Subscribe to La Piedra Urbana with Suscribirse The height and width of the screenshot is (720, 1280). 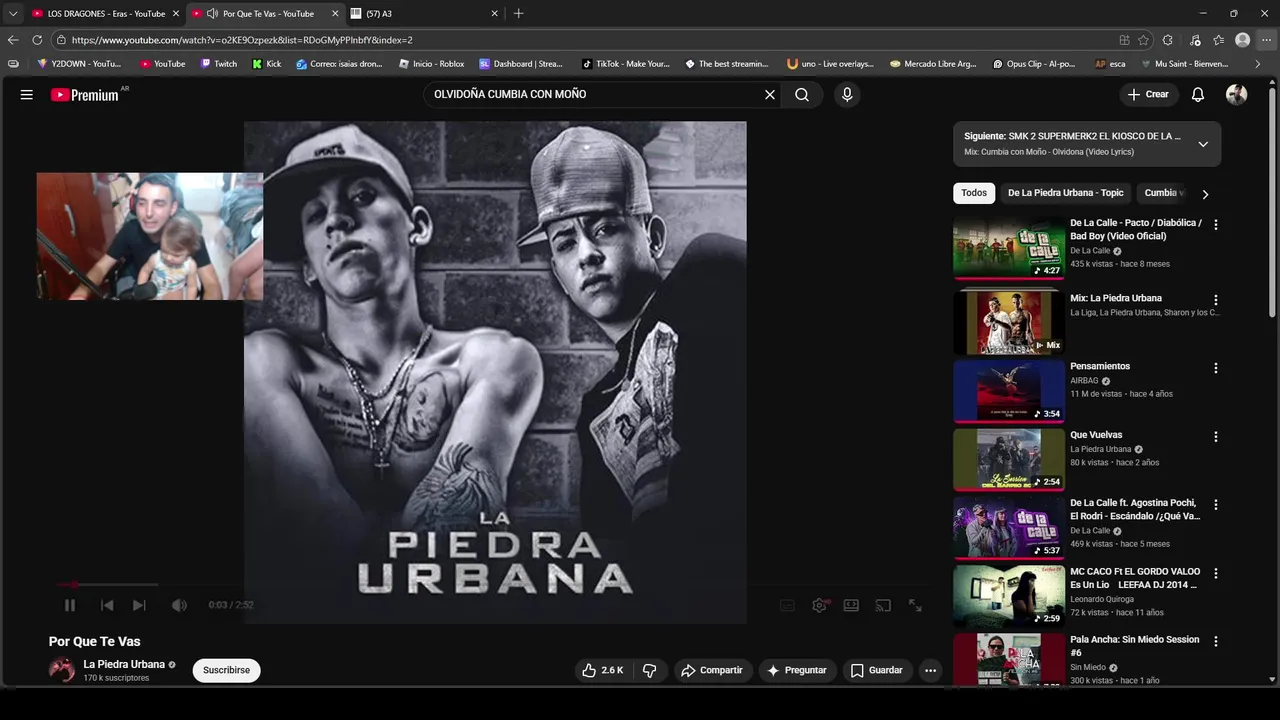(227, 670)
